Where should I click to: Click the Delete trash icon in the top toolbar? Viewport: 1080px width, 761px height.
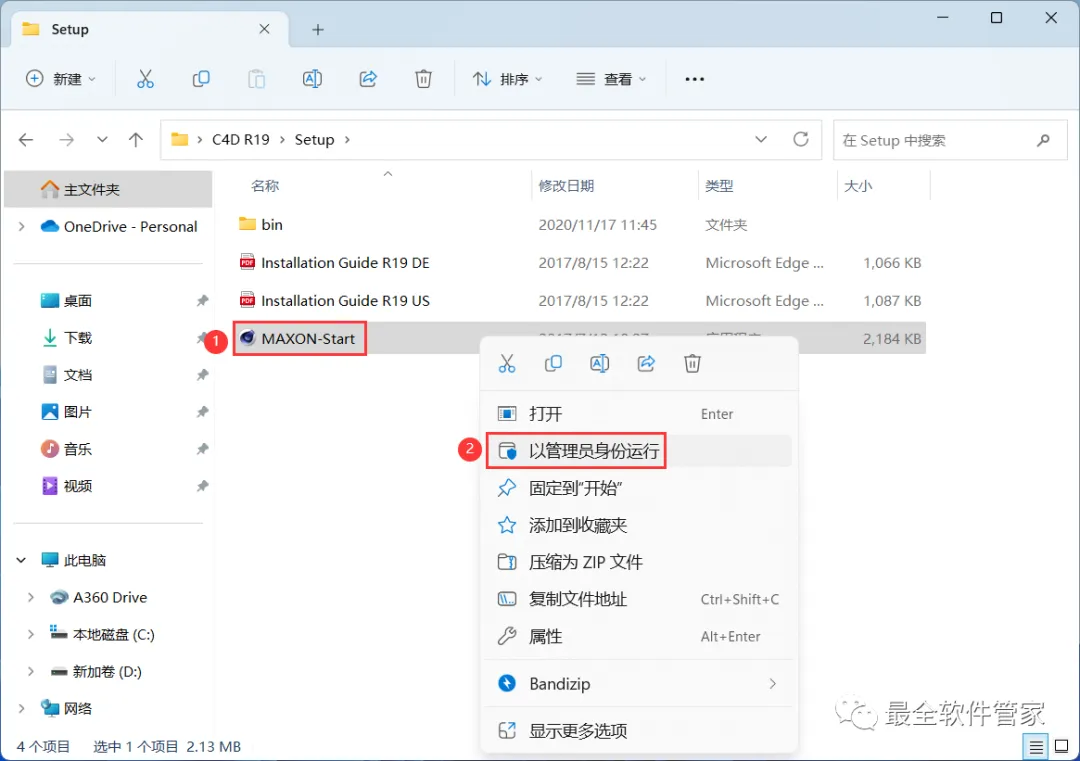pyautogui.click(x=423, y=79)
